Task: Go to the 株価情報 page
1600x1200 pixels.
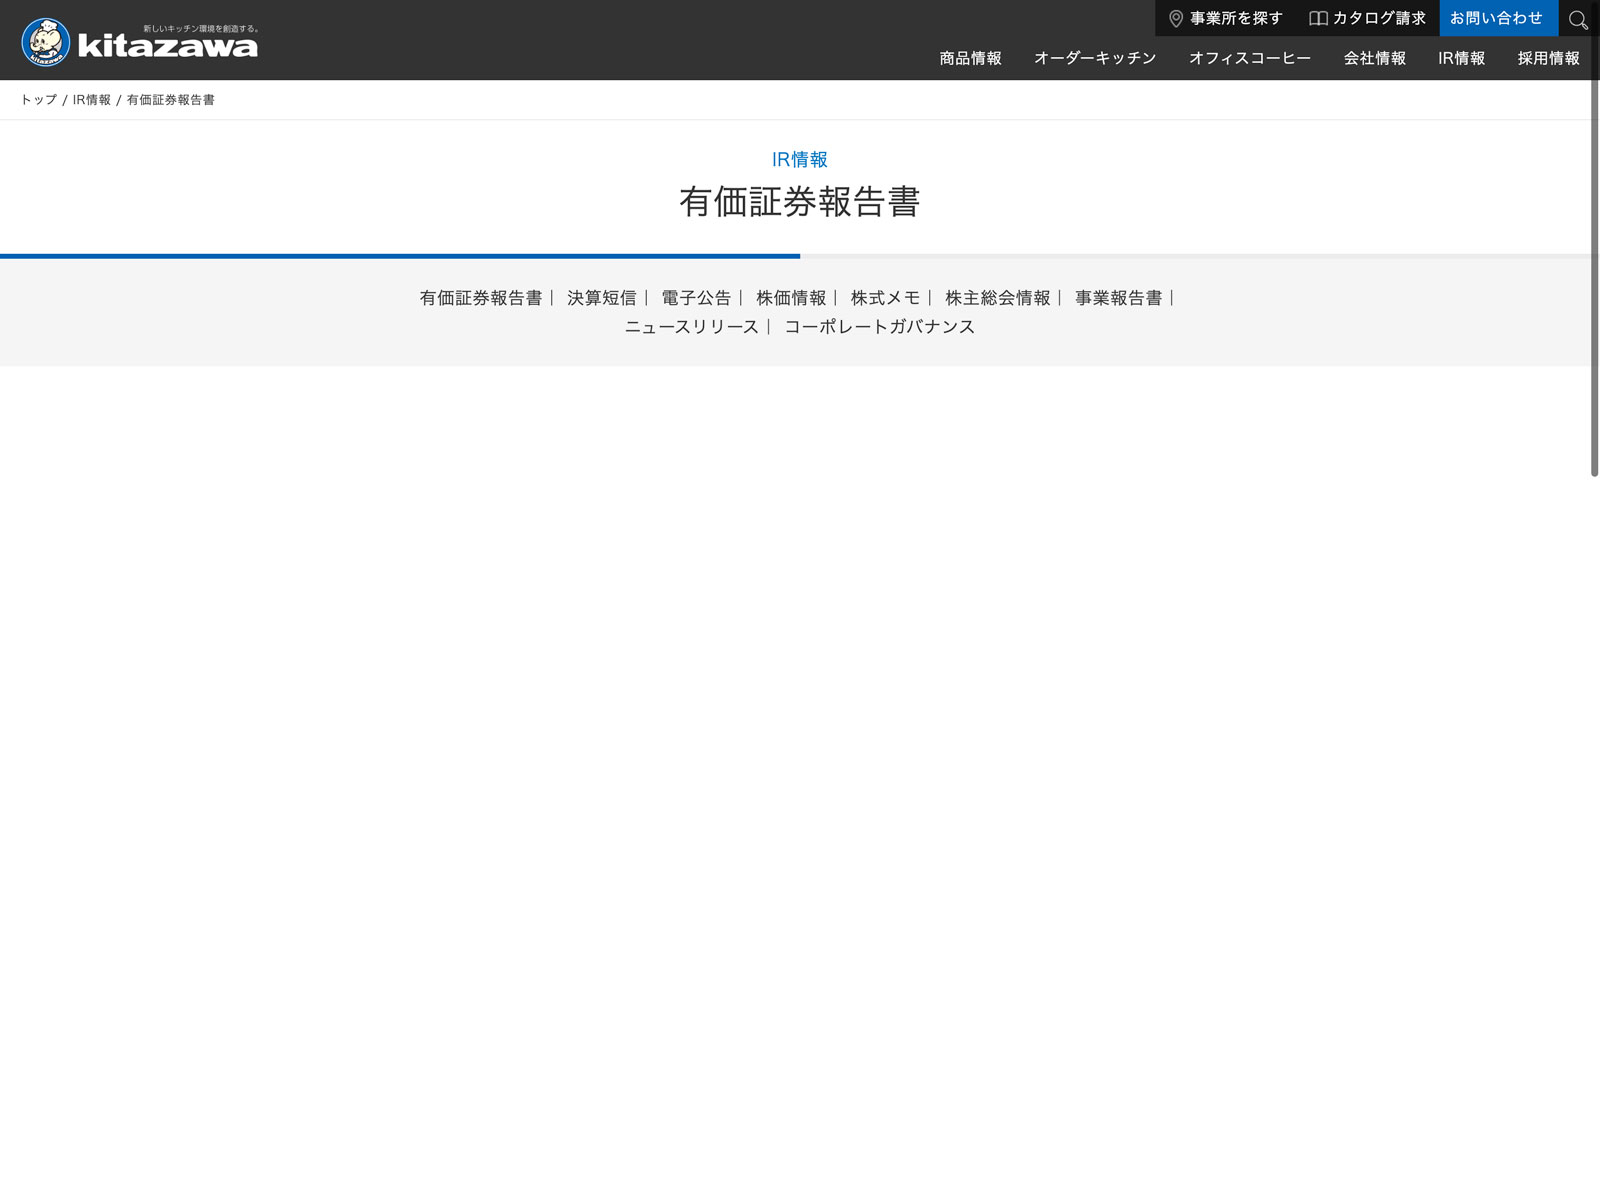Action: pyautogui.click(x=791, y=298)
